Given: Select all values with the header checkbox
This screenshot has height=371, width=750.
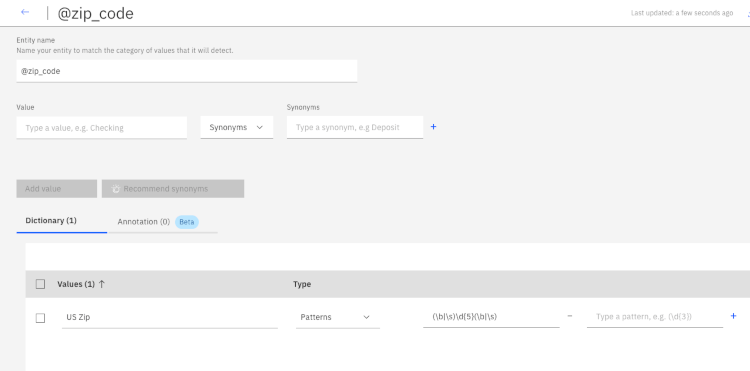Looking at the screenshot, I should [x=40, y=284].
